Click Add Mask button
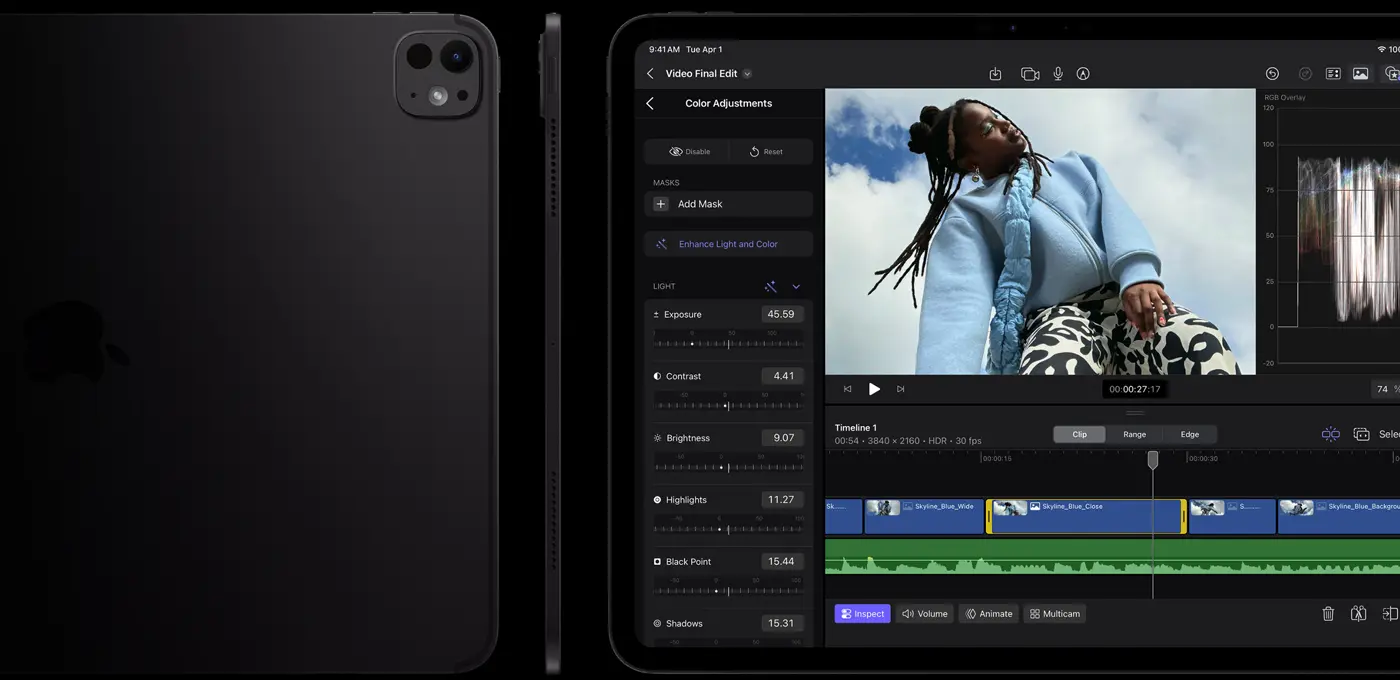Viewport: 1400px width, 680px height. [728, 204]
